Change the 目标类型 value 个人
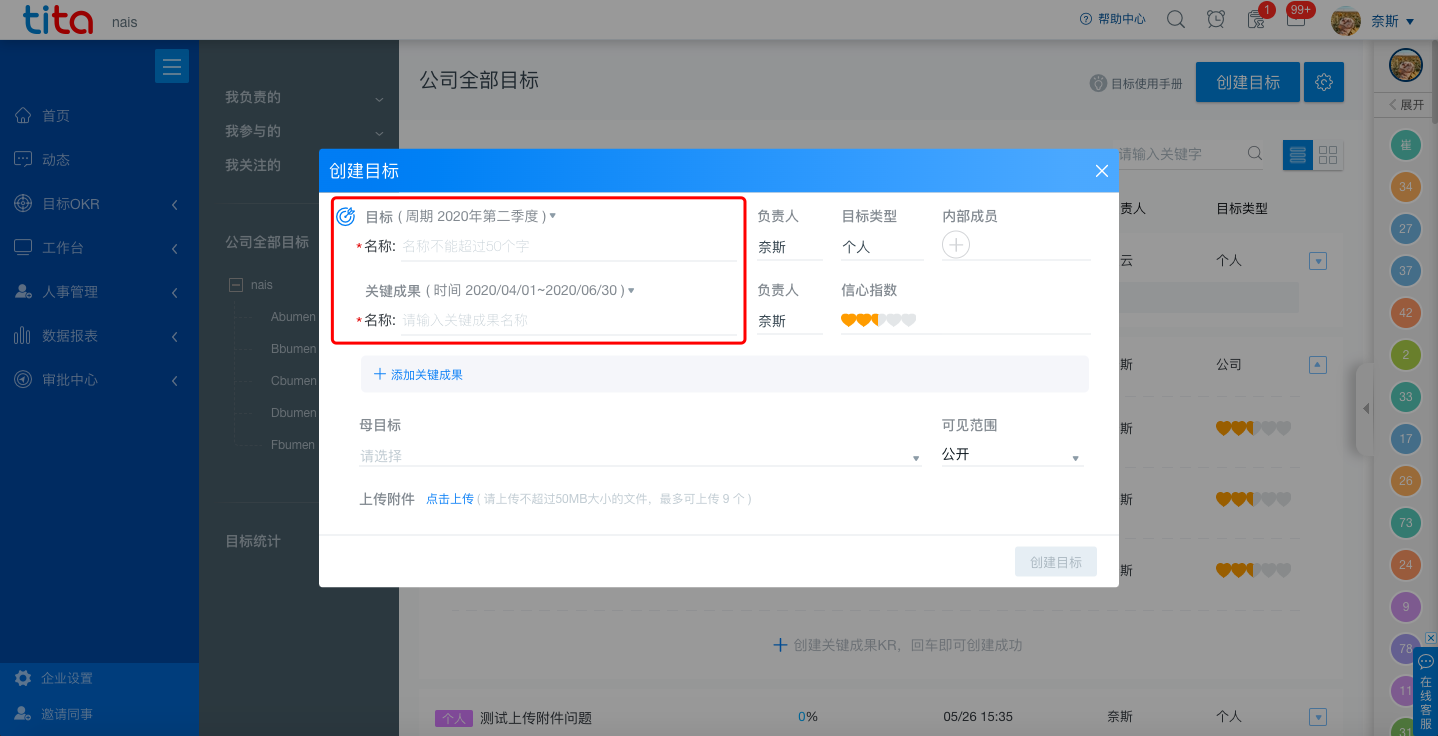 [881, 246]
